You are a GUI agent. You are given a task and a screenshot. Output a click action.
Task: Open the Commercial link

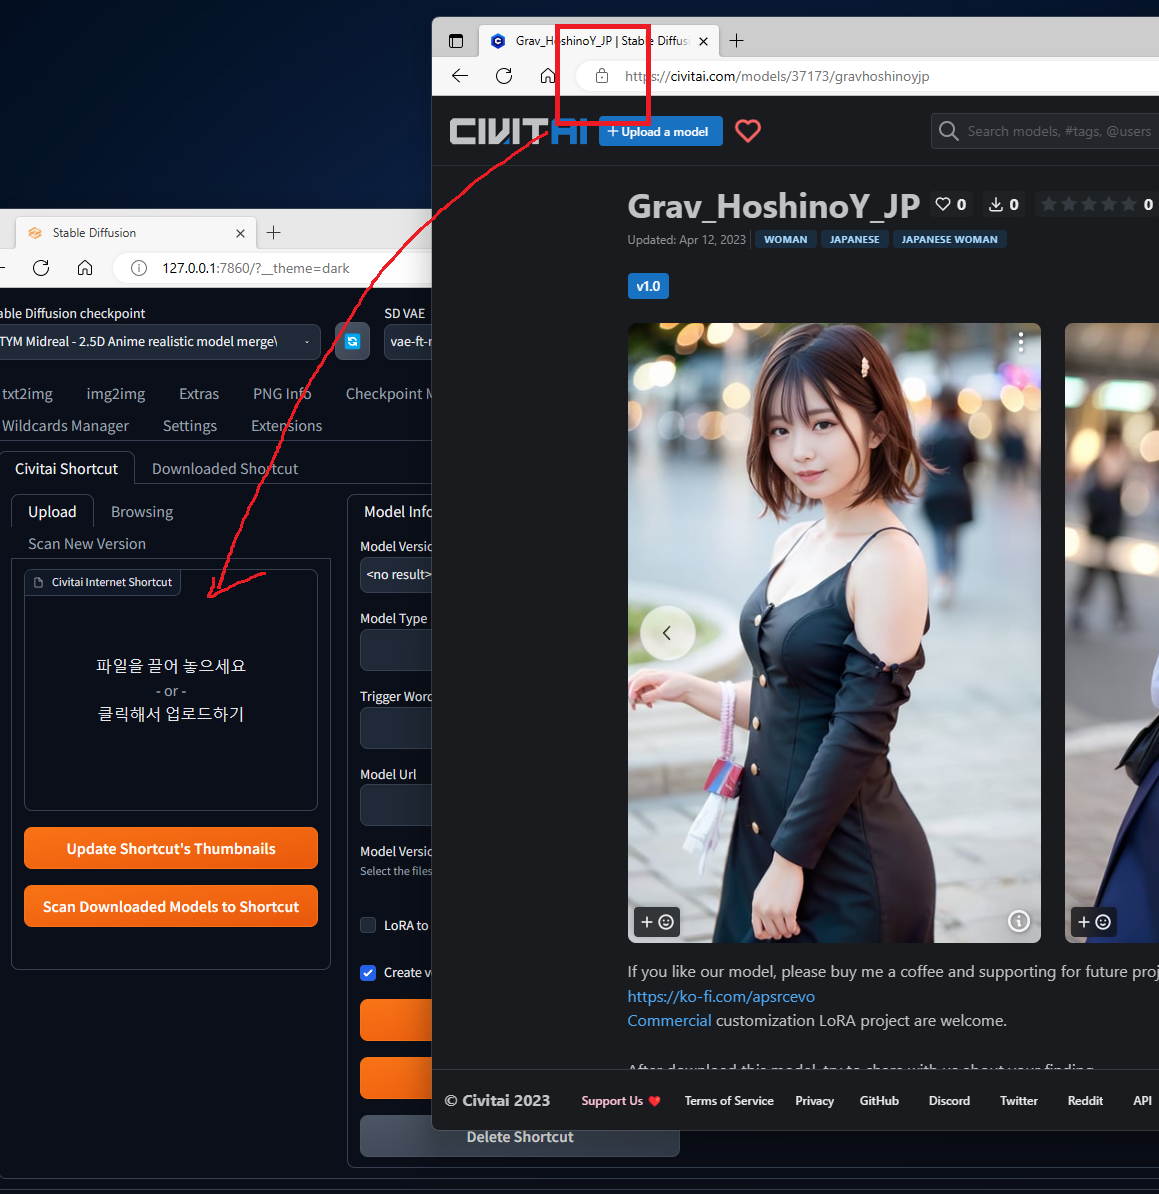[x=669, y=1020]
